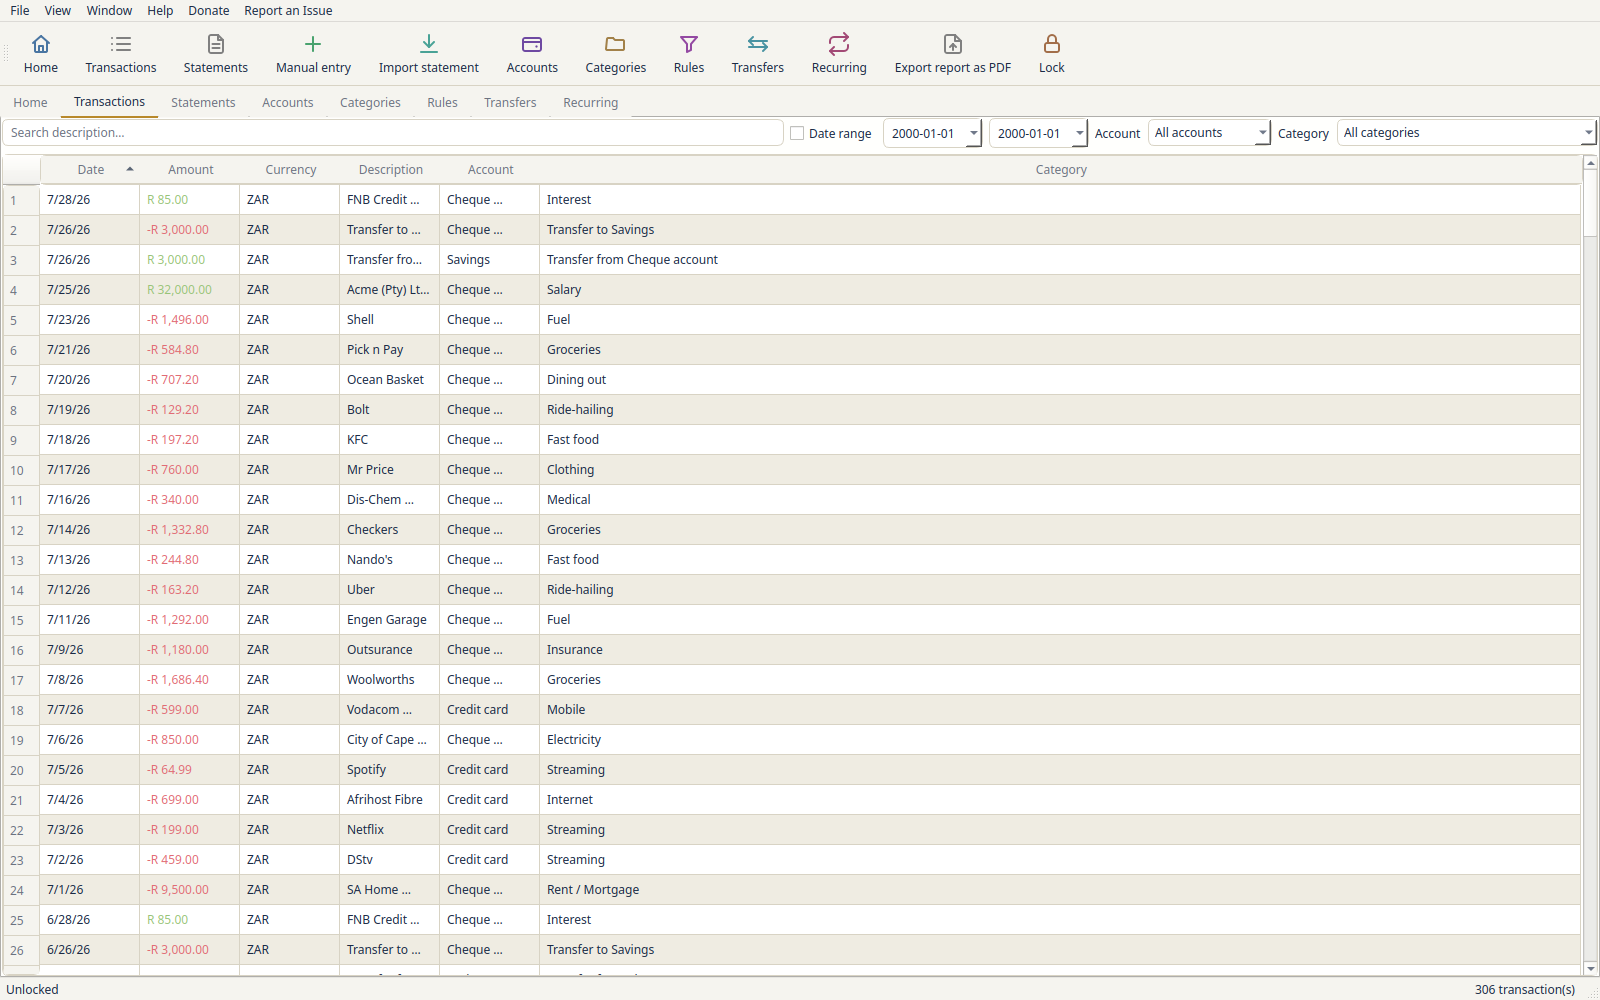Click the Insurance category cell
Screen dimensions: 1600x1000
click(1061, 650)
